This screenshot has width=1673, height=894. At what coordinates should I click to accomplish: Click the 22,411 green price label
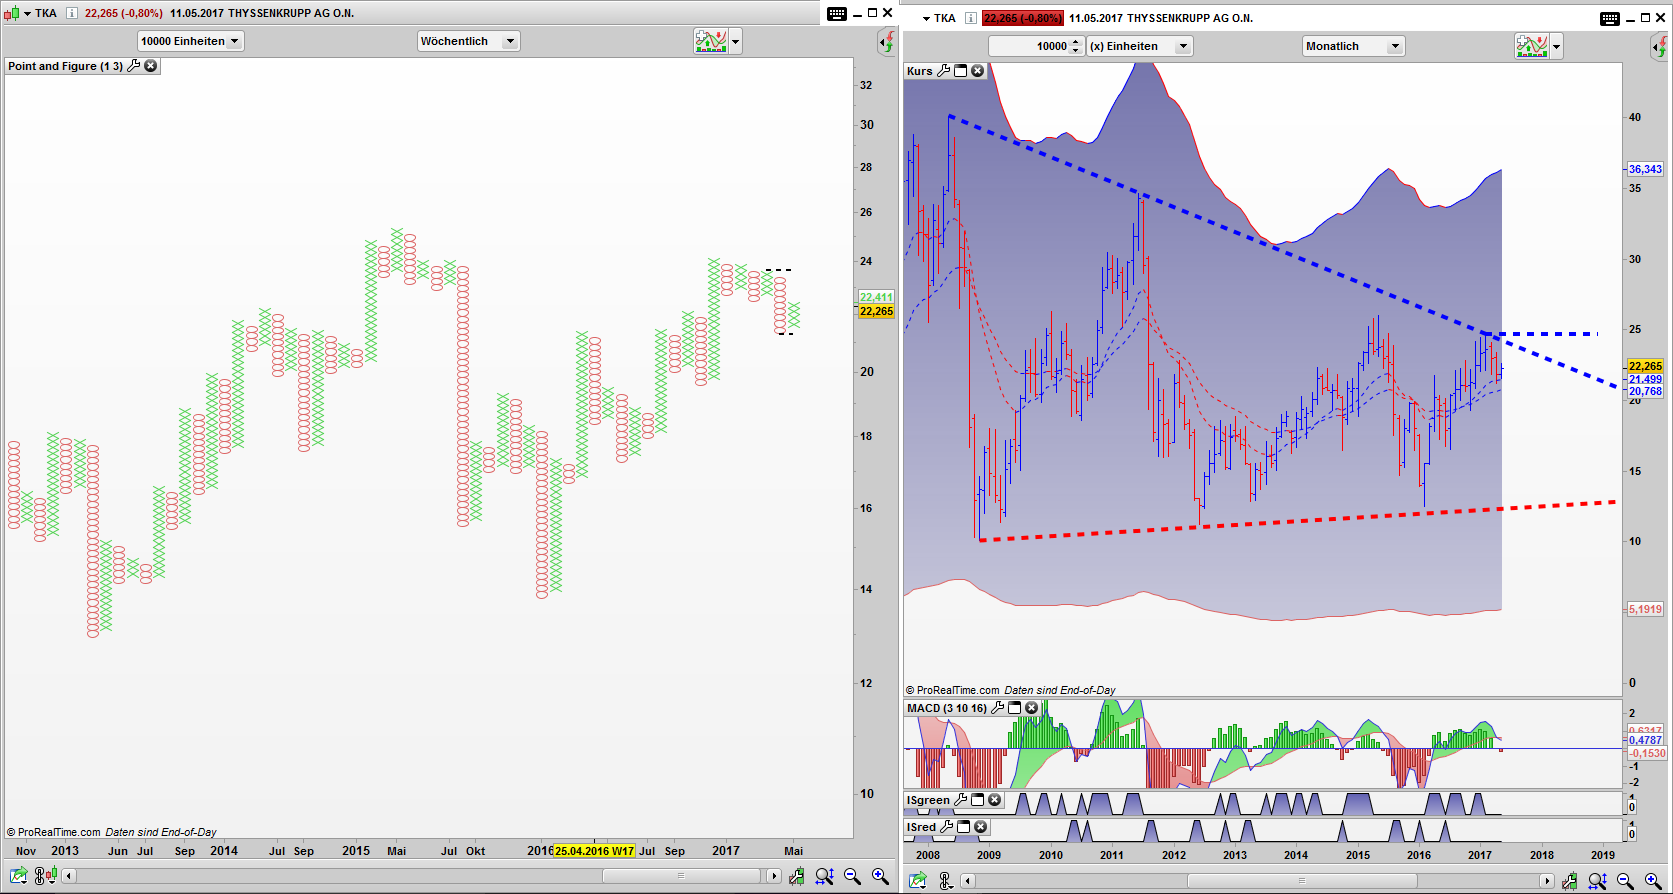(876, 297)
